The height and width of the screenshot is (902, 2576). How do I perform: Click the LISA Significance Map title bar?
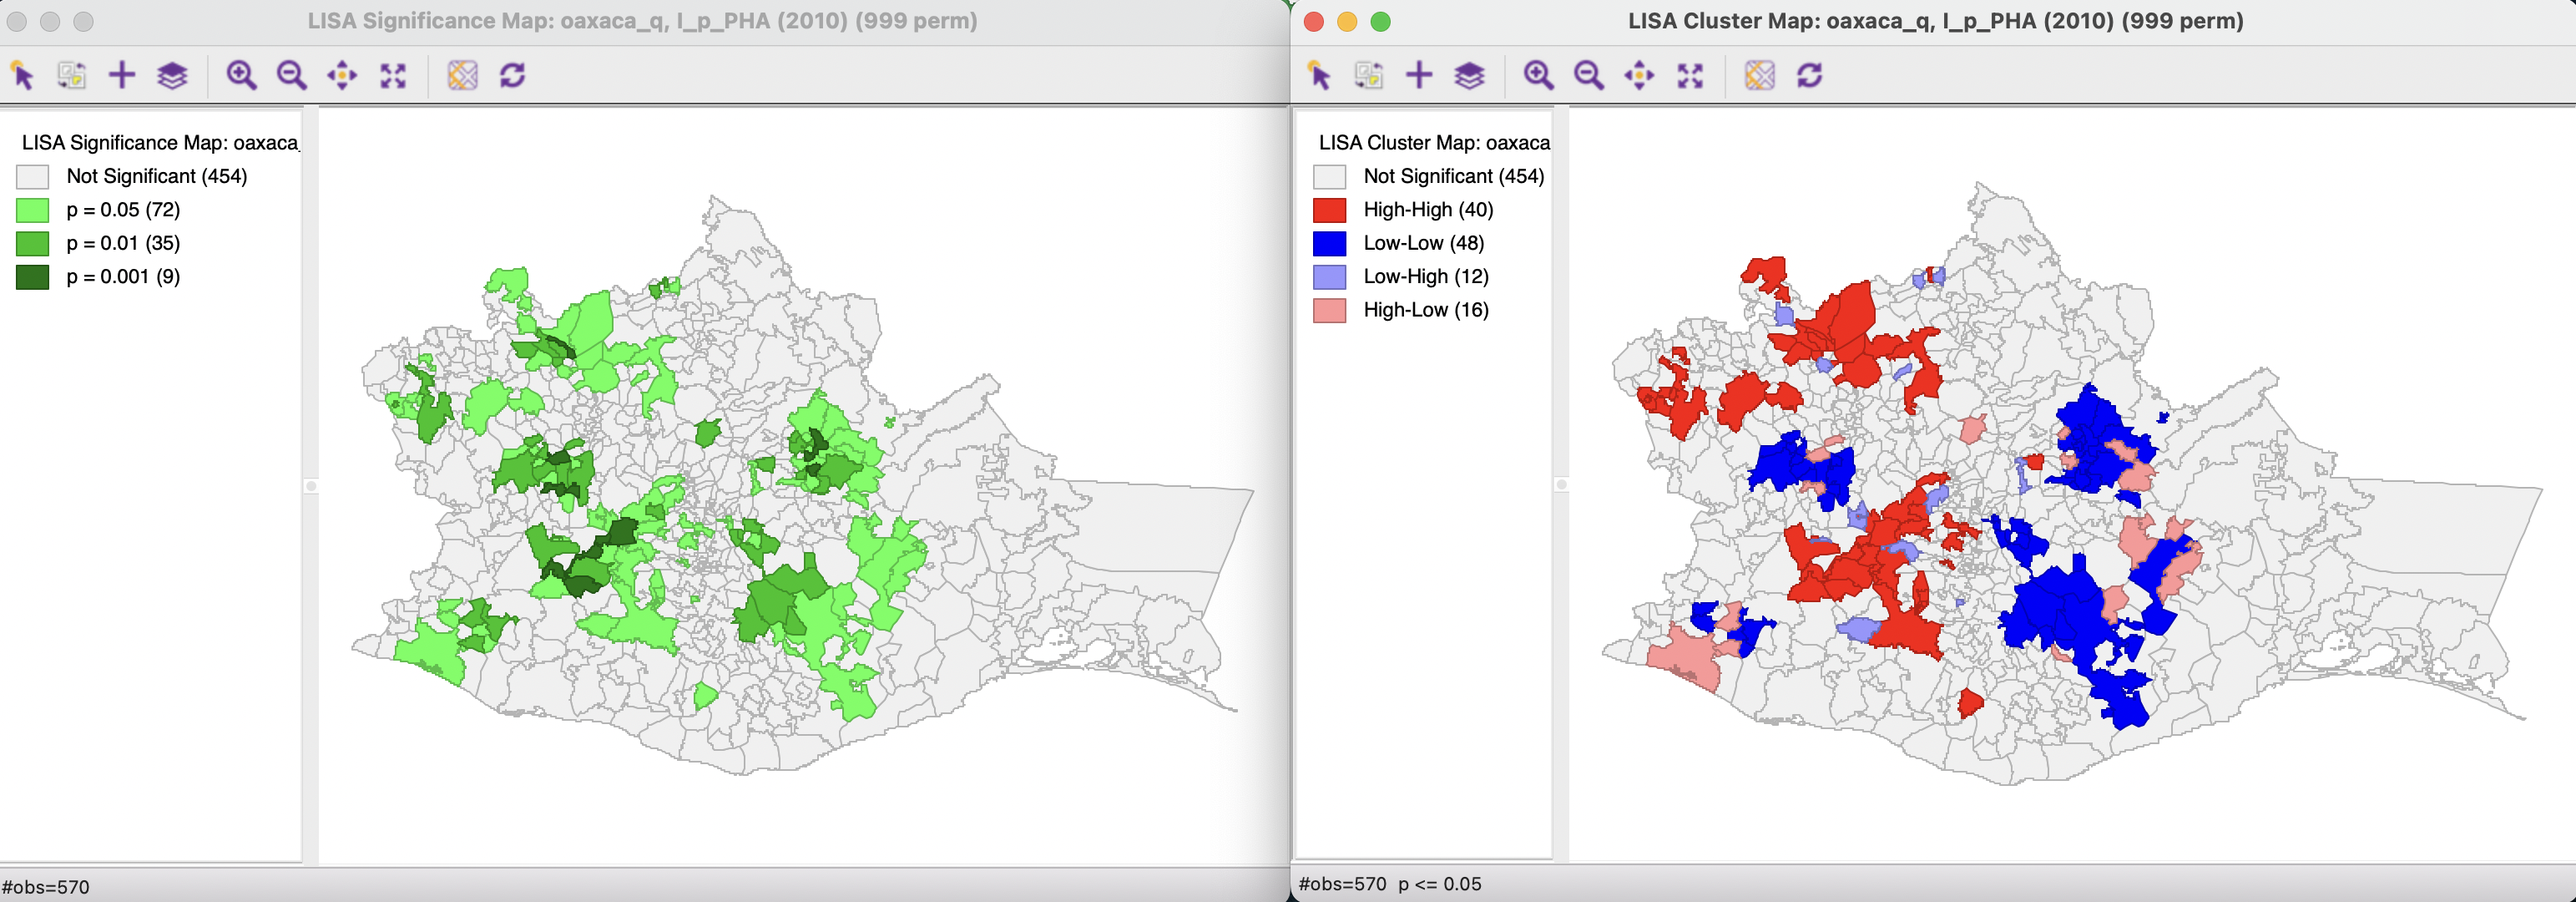click(x=642, y=21)
